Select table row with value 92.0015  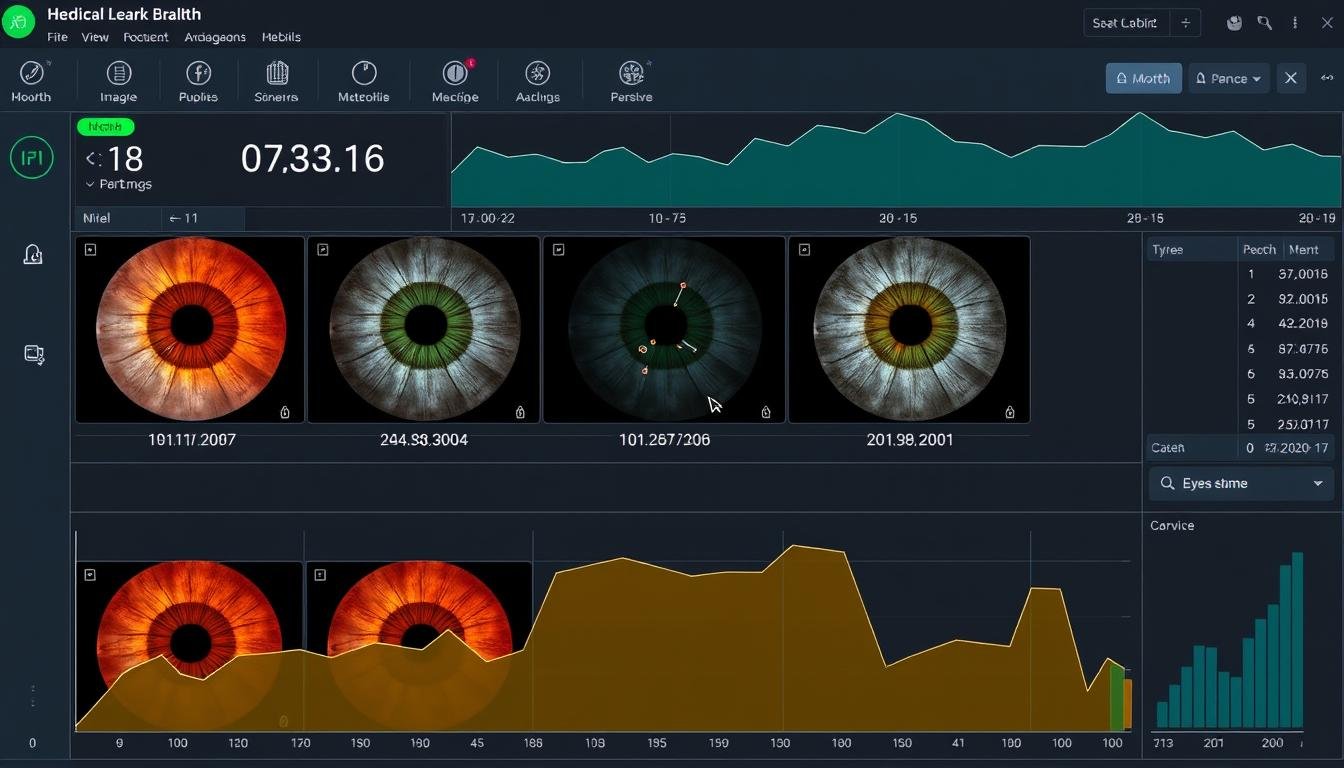coord(1241,298)
